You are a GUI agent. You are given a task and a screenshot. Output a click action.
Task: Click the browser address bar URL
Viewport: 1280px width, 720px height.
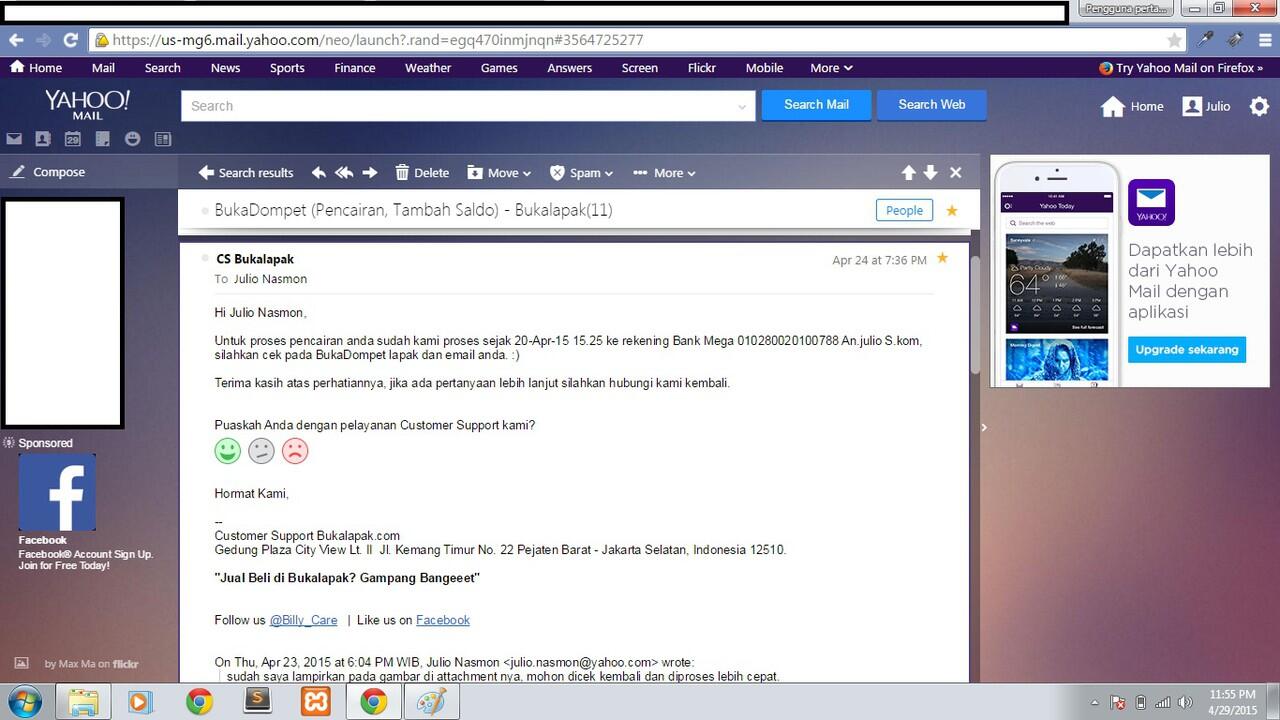pos(378,40)
